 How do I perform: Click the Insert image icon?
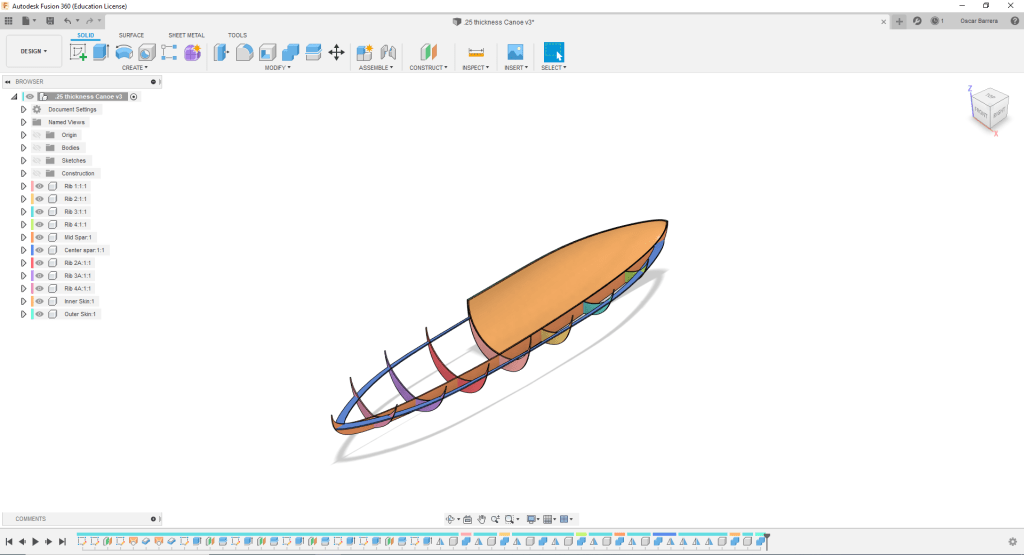(x=515, y=52)
